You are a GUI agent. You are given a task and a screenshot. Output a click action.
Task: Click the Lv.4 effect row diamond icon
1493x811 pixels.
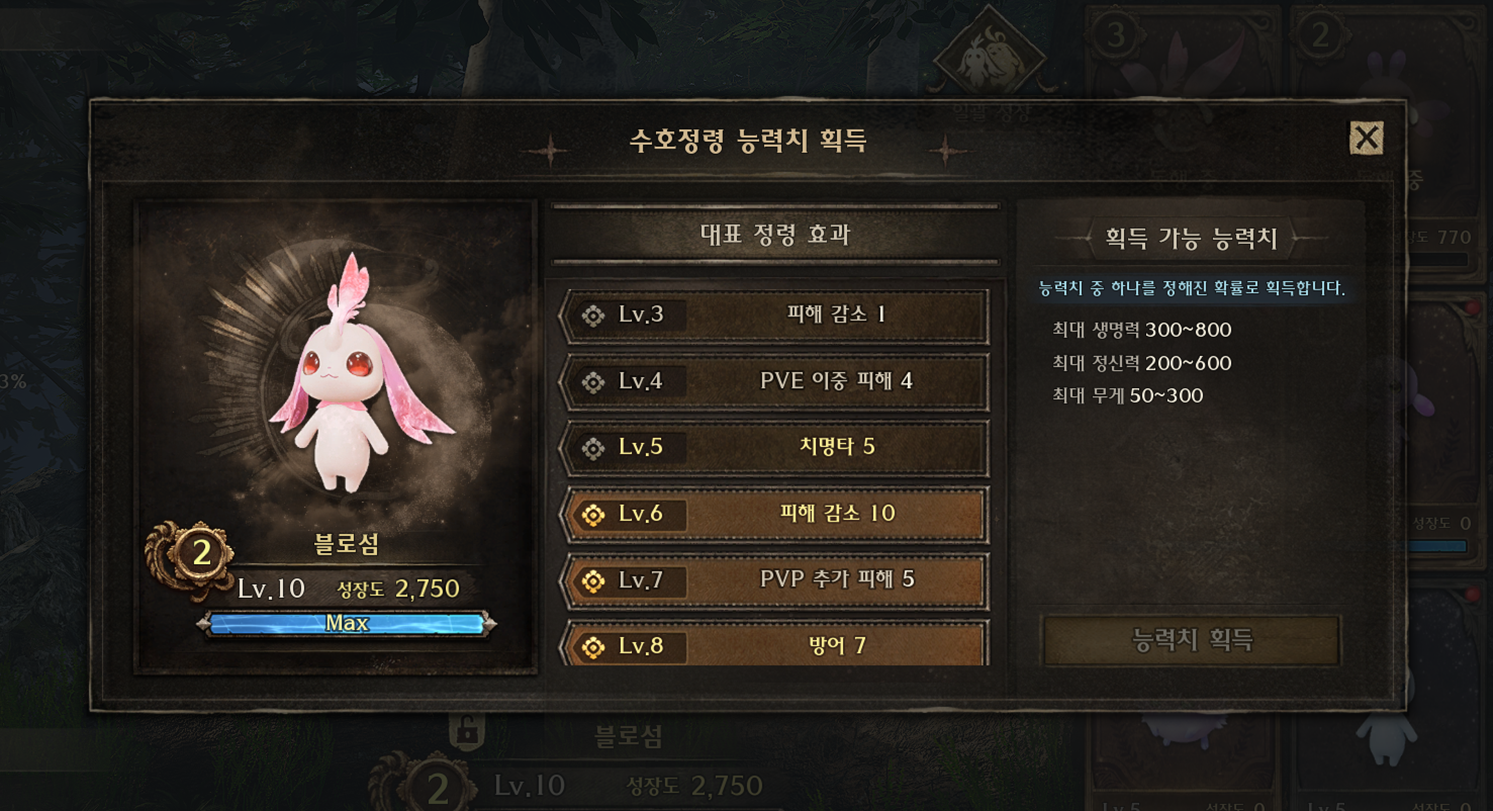(x=593, y=382)
